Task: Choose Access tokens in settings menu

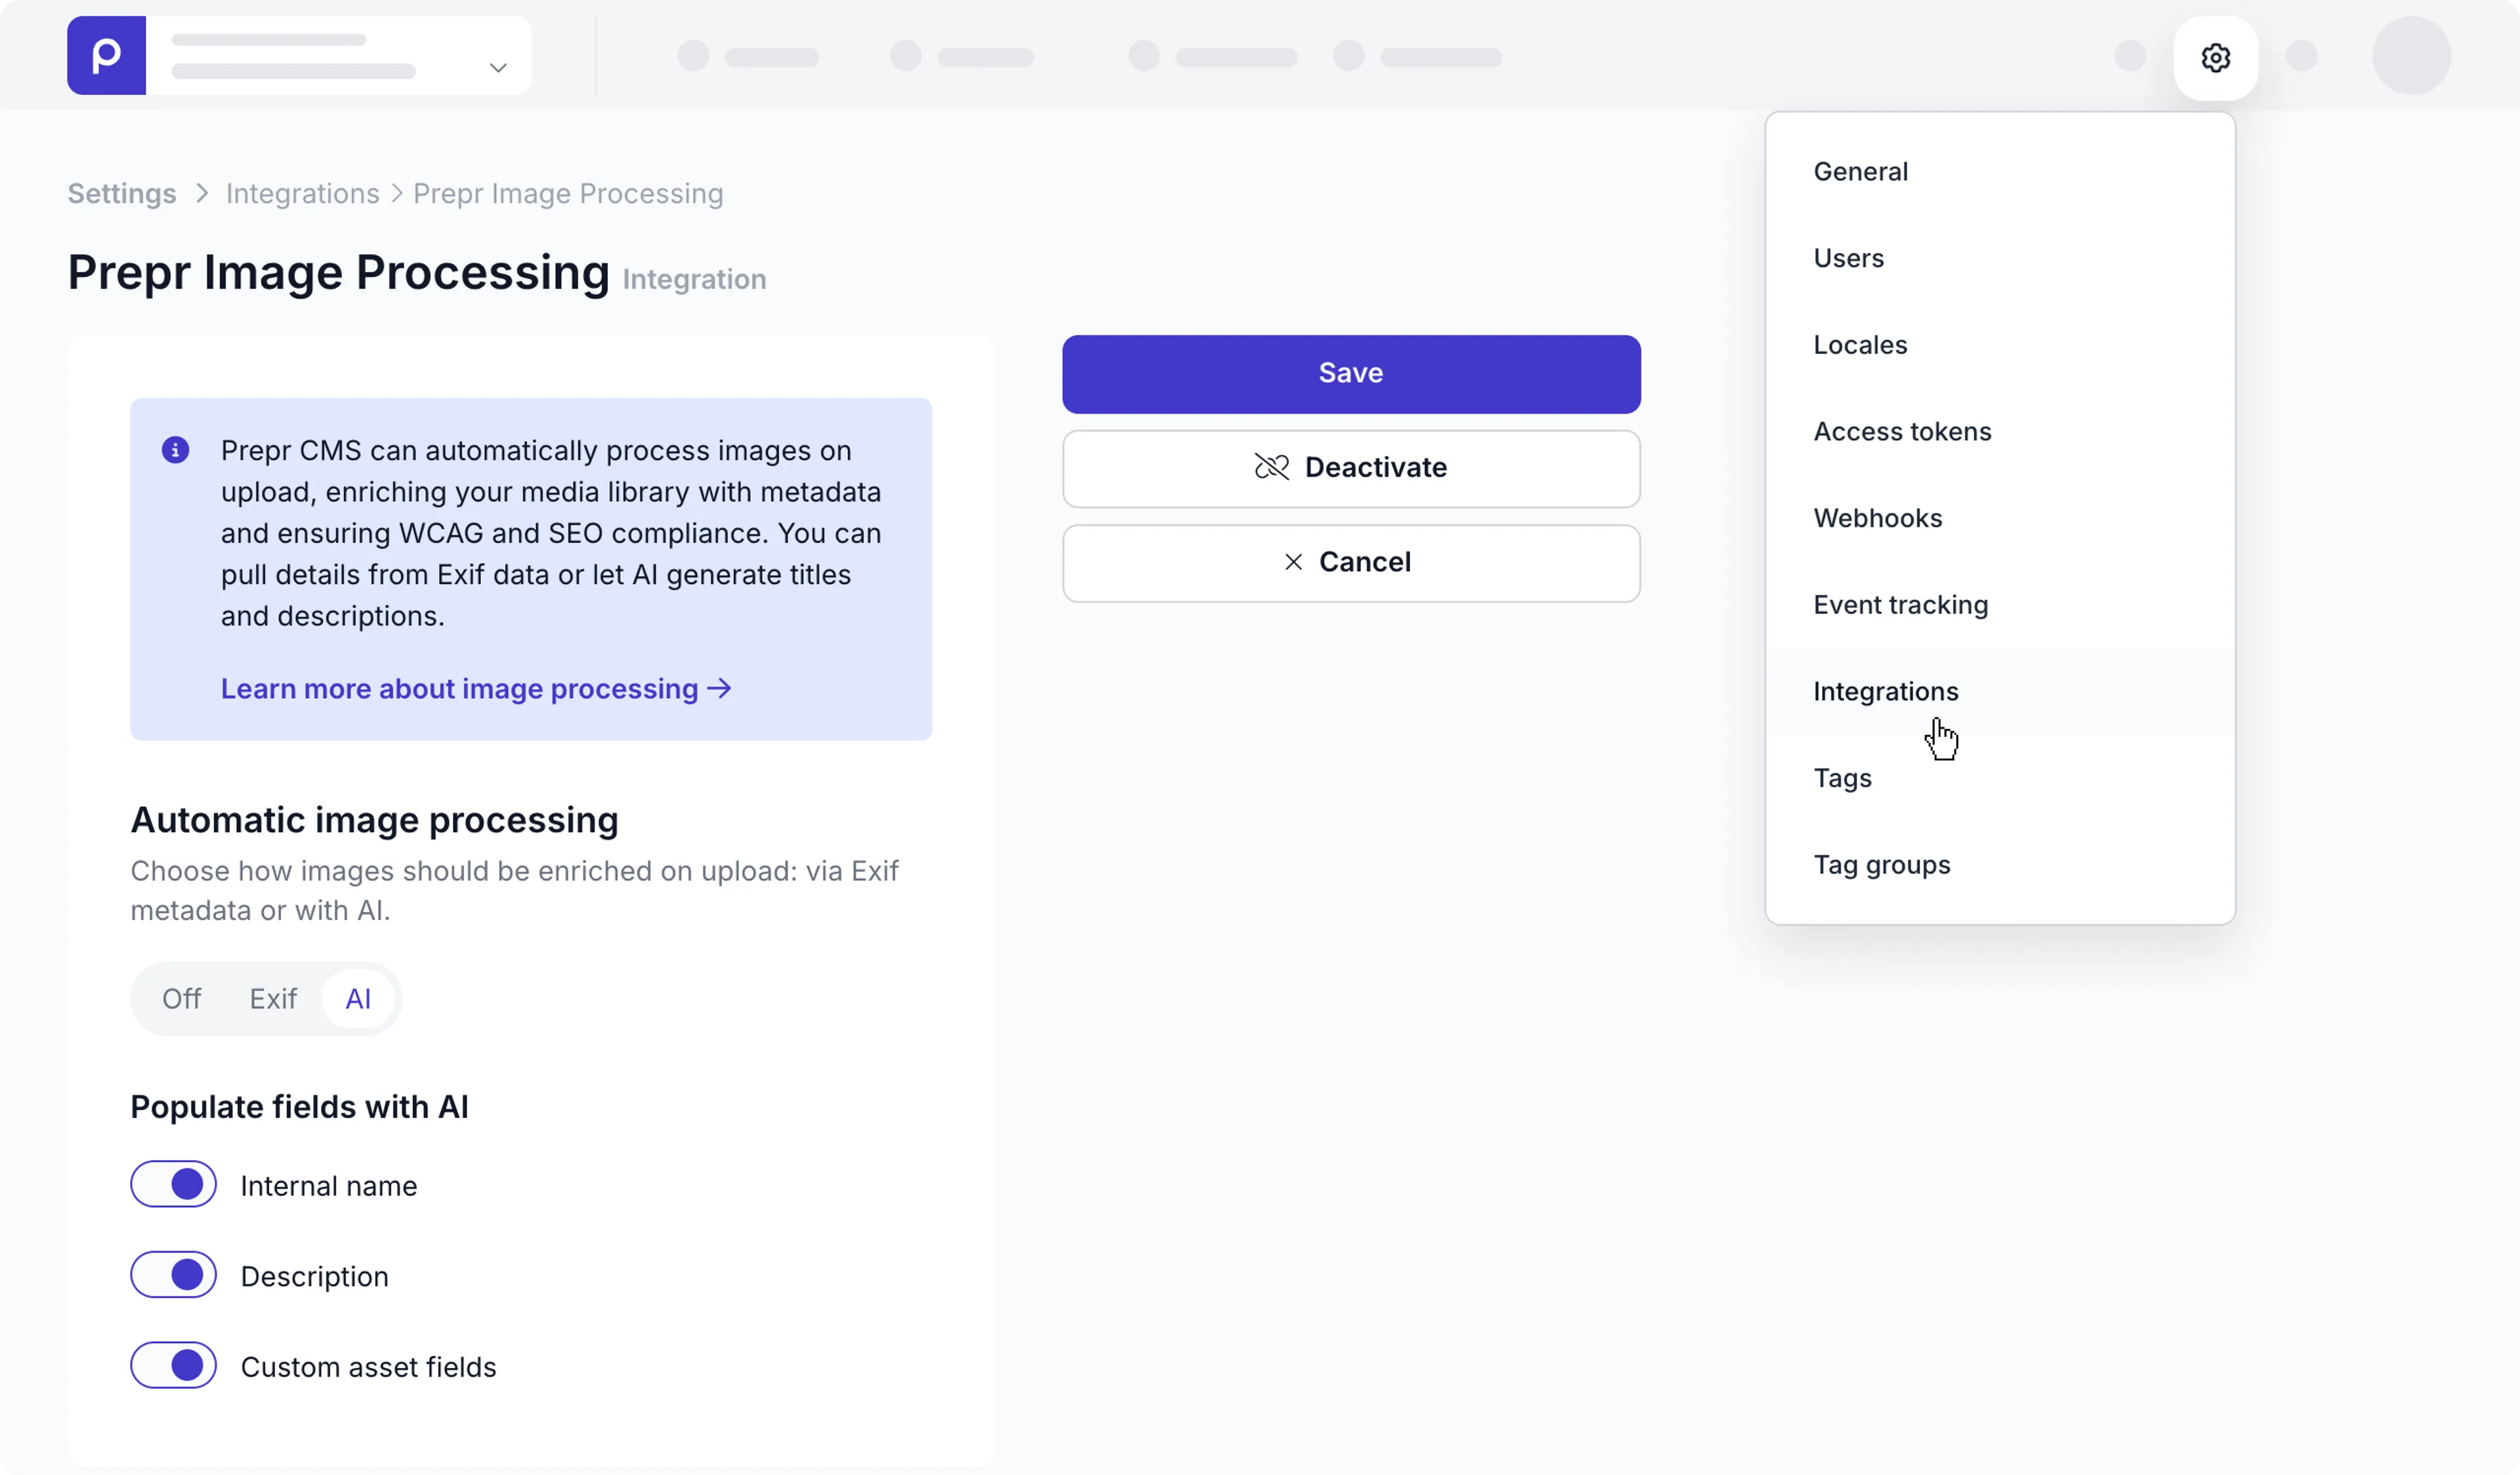Action: (1902, 431)
